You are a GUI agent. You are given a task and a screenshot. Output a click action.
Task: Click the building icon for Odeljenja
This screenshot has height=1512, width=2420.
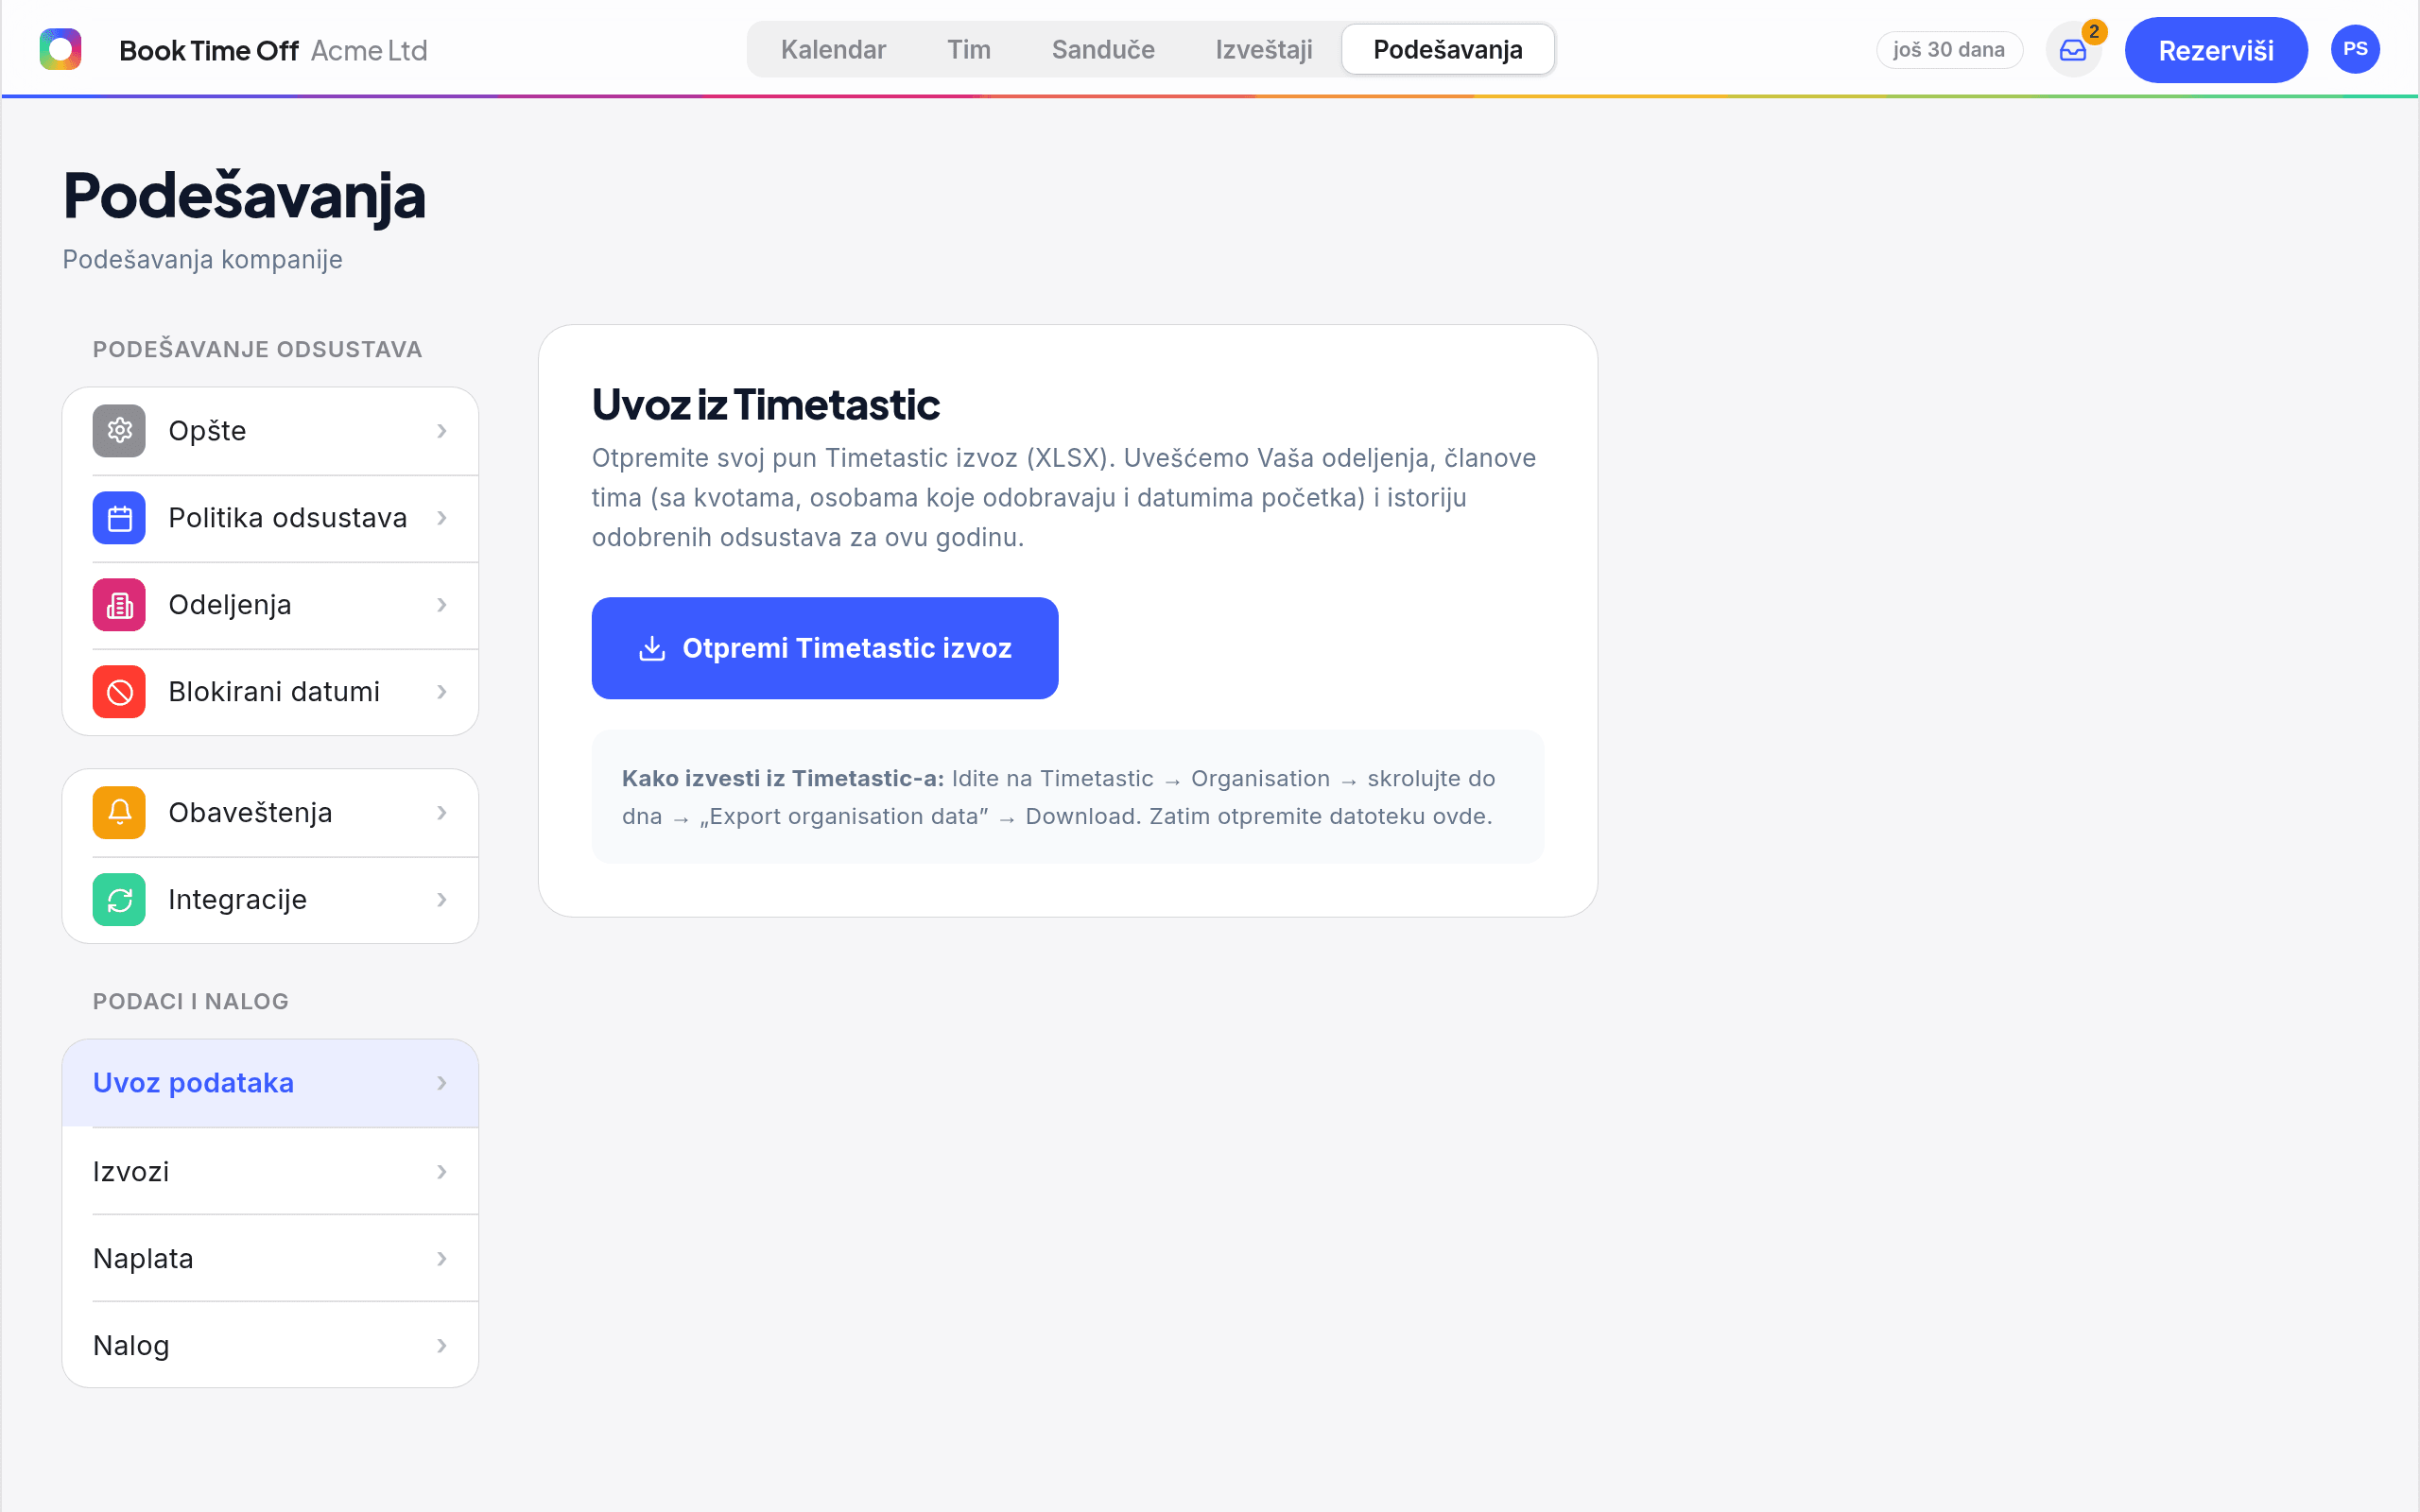119,605
